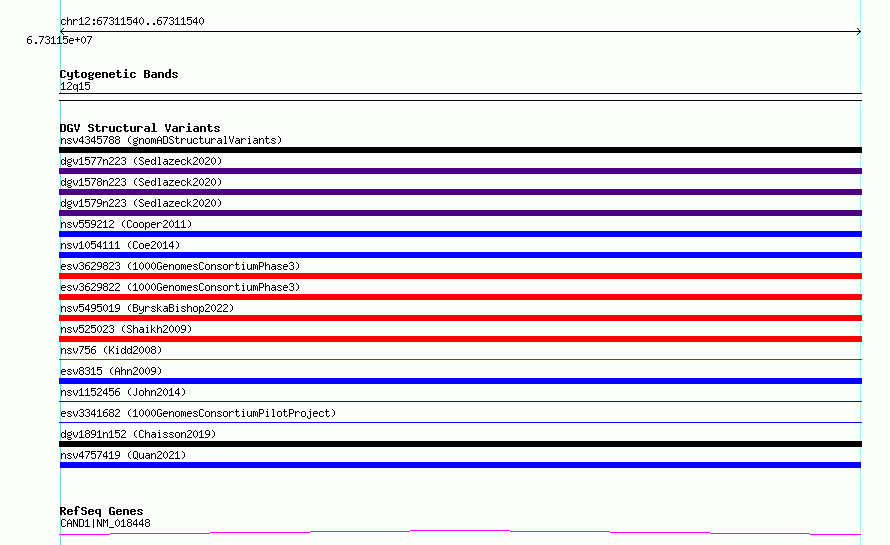The width and height of the screenshot is (890, 545).
Task: Open nsv1152456 (John2014) label
Action: point(123,392)
